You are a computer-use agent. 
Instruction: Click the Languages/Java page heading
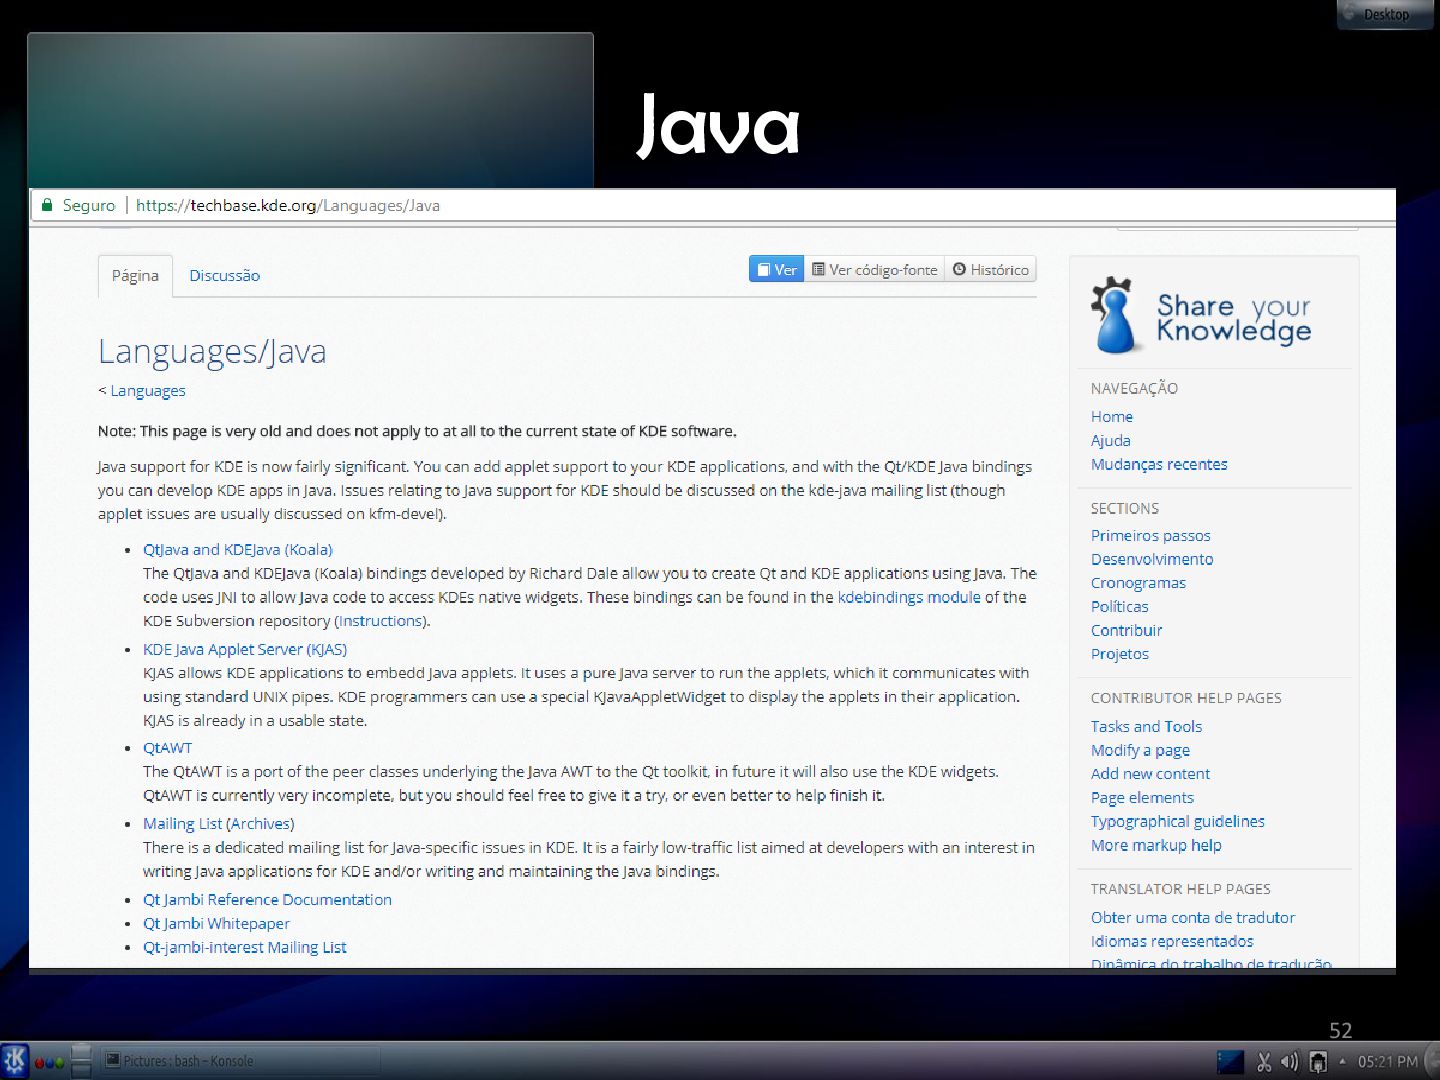coord(212,352)
